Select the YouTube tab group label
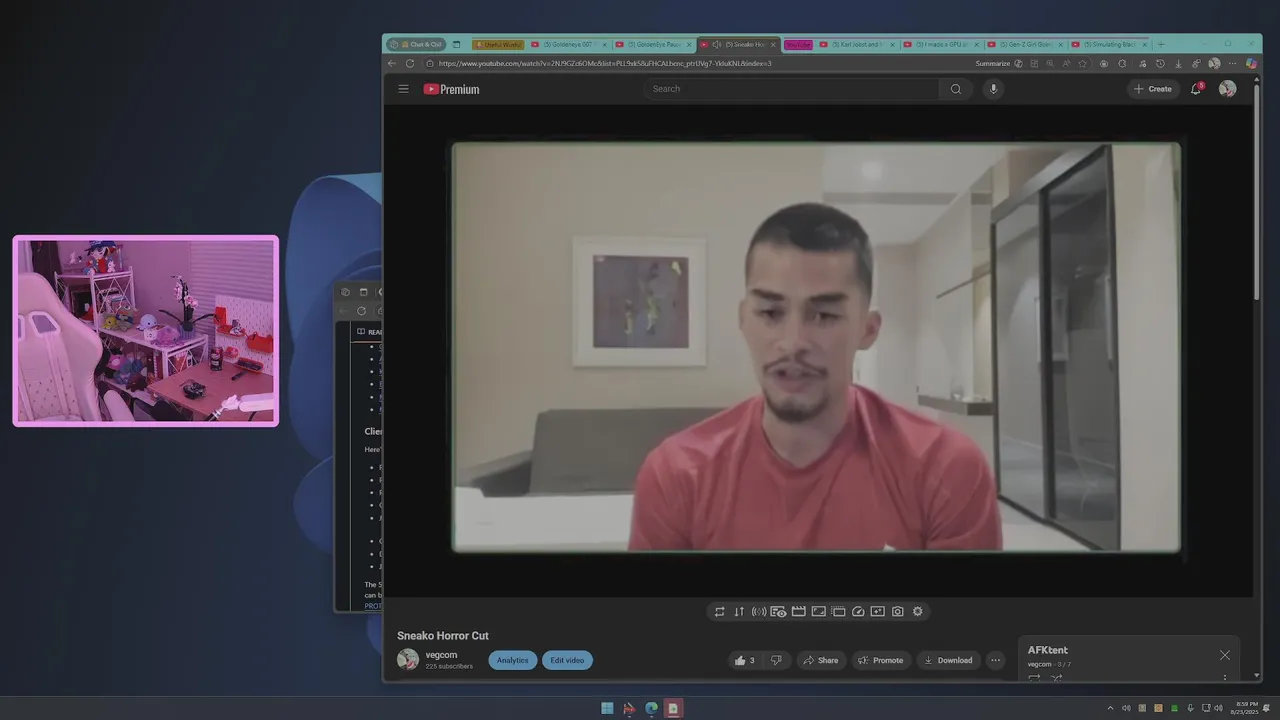Screen dimensions: 1280x720 (798, 44)
